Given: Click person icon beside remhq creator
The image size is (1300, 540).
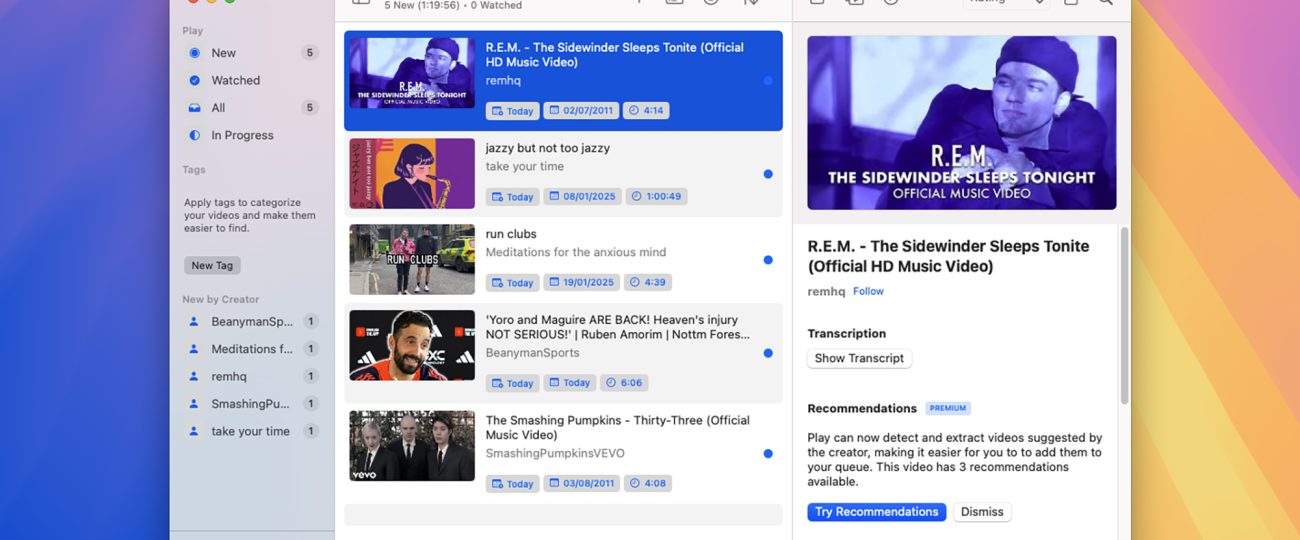Looking at the screenshot, I should coord(194,377).
